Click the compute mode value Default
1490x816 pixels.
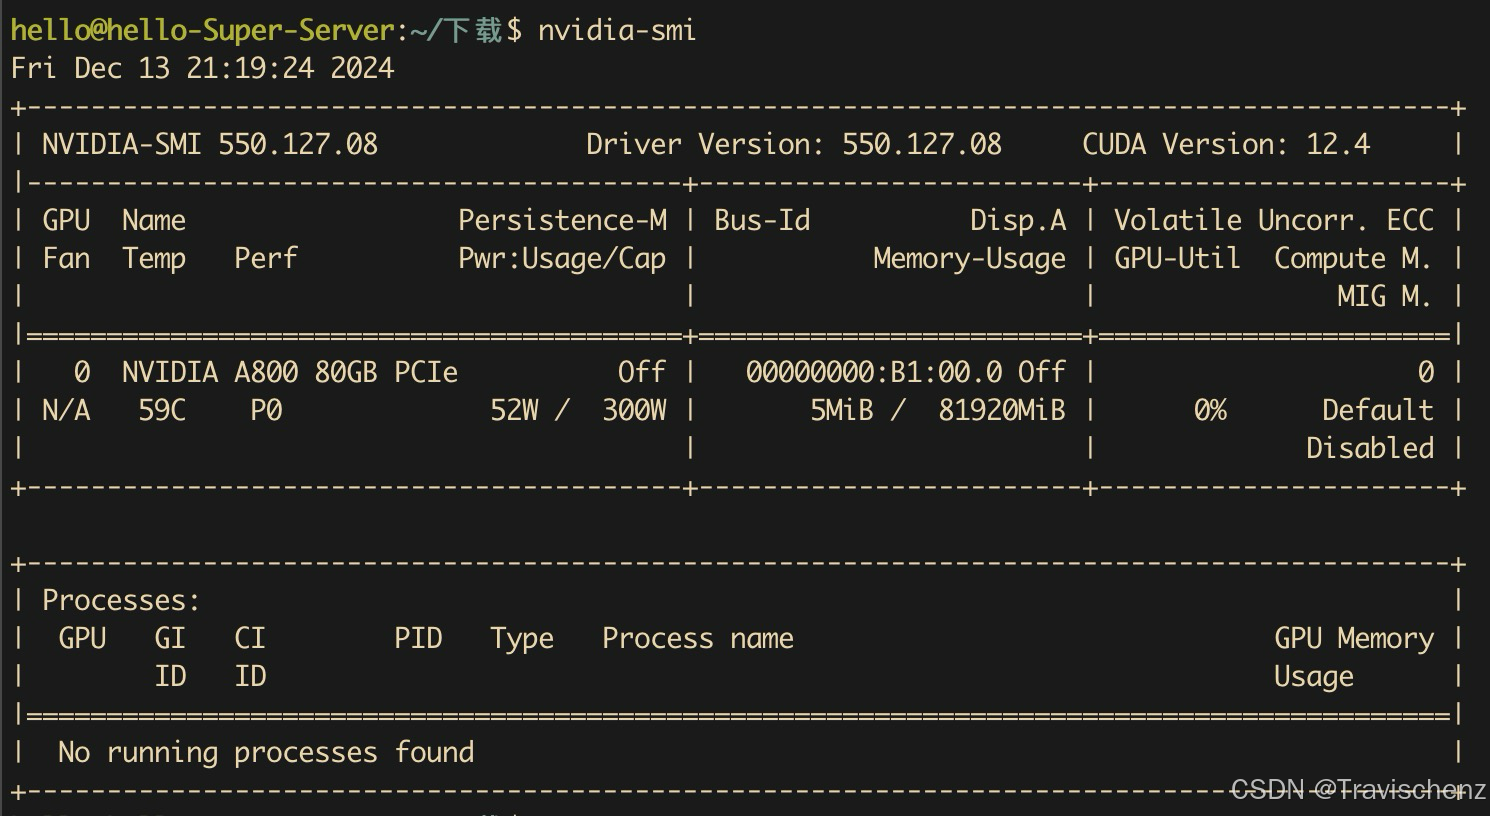click(1378, 410)
